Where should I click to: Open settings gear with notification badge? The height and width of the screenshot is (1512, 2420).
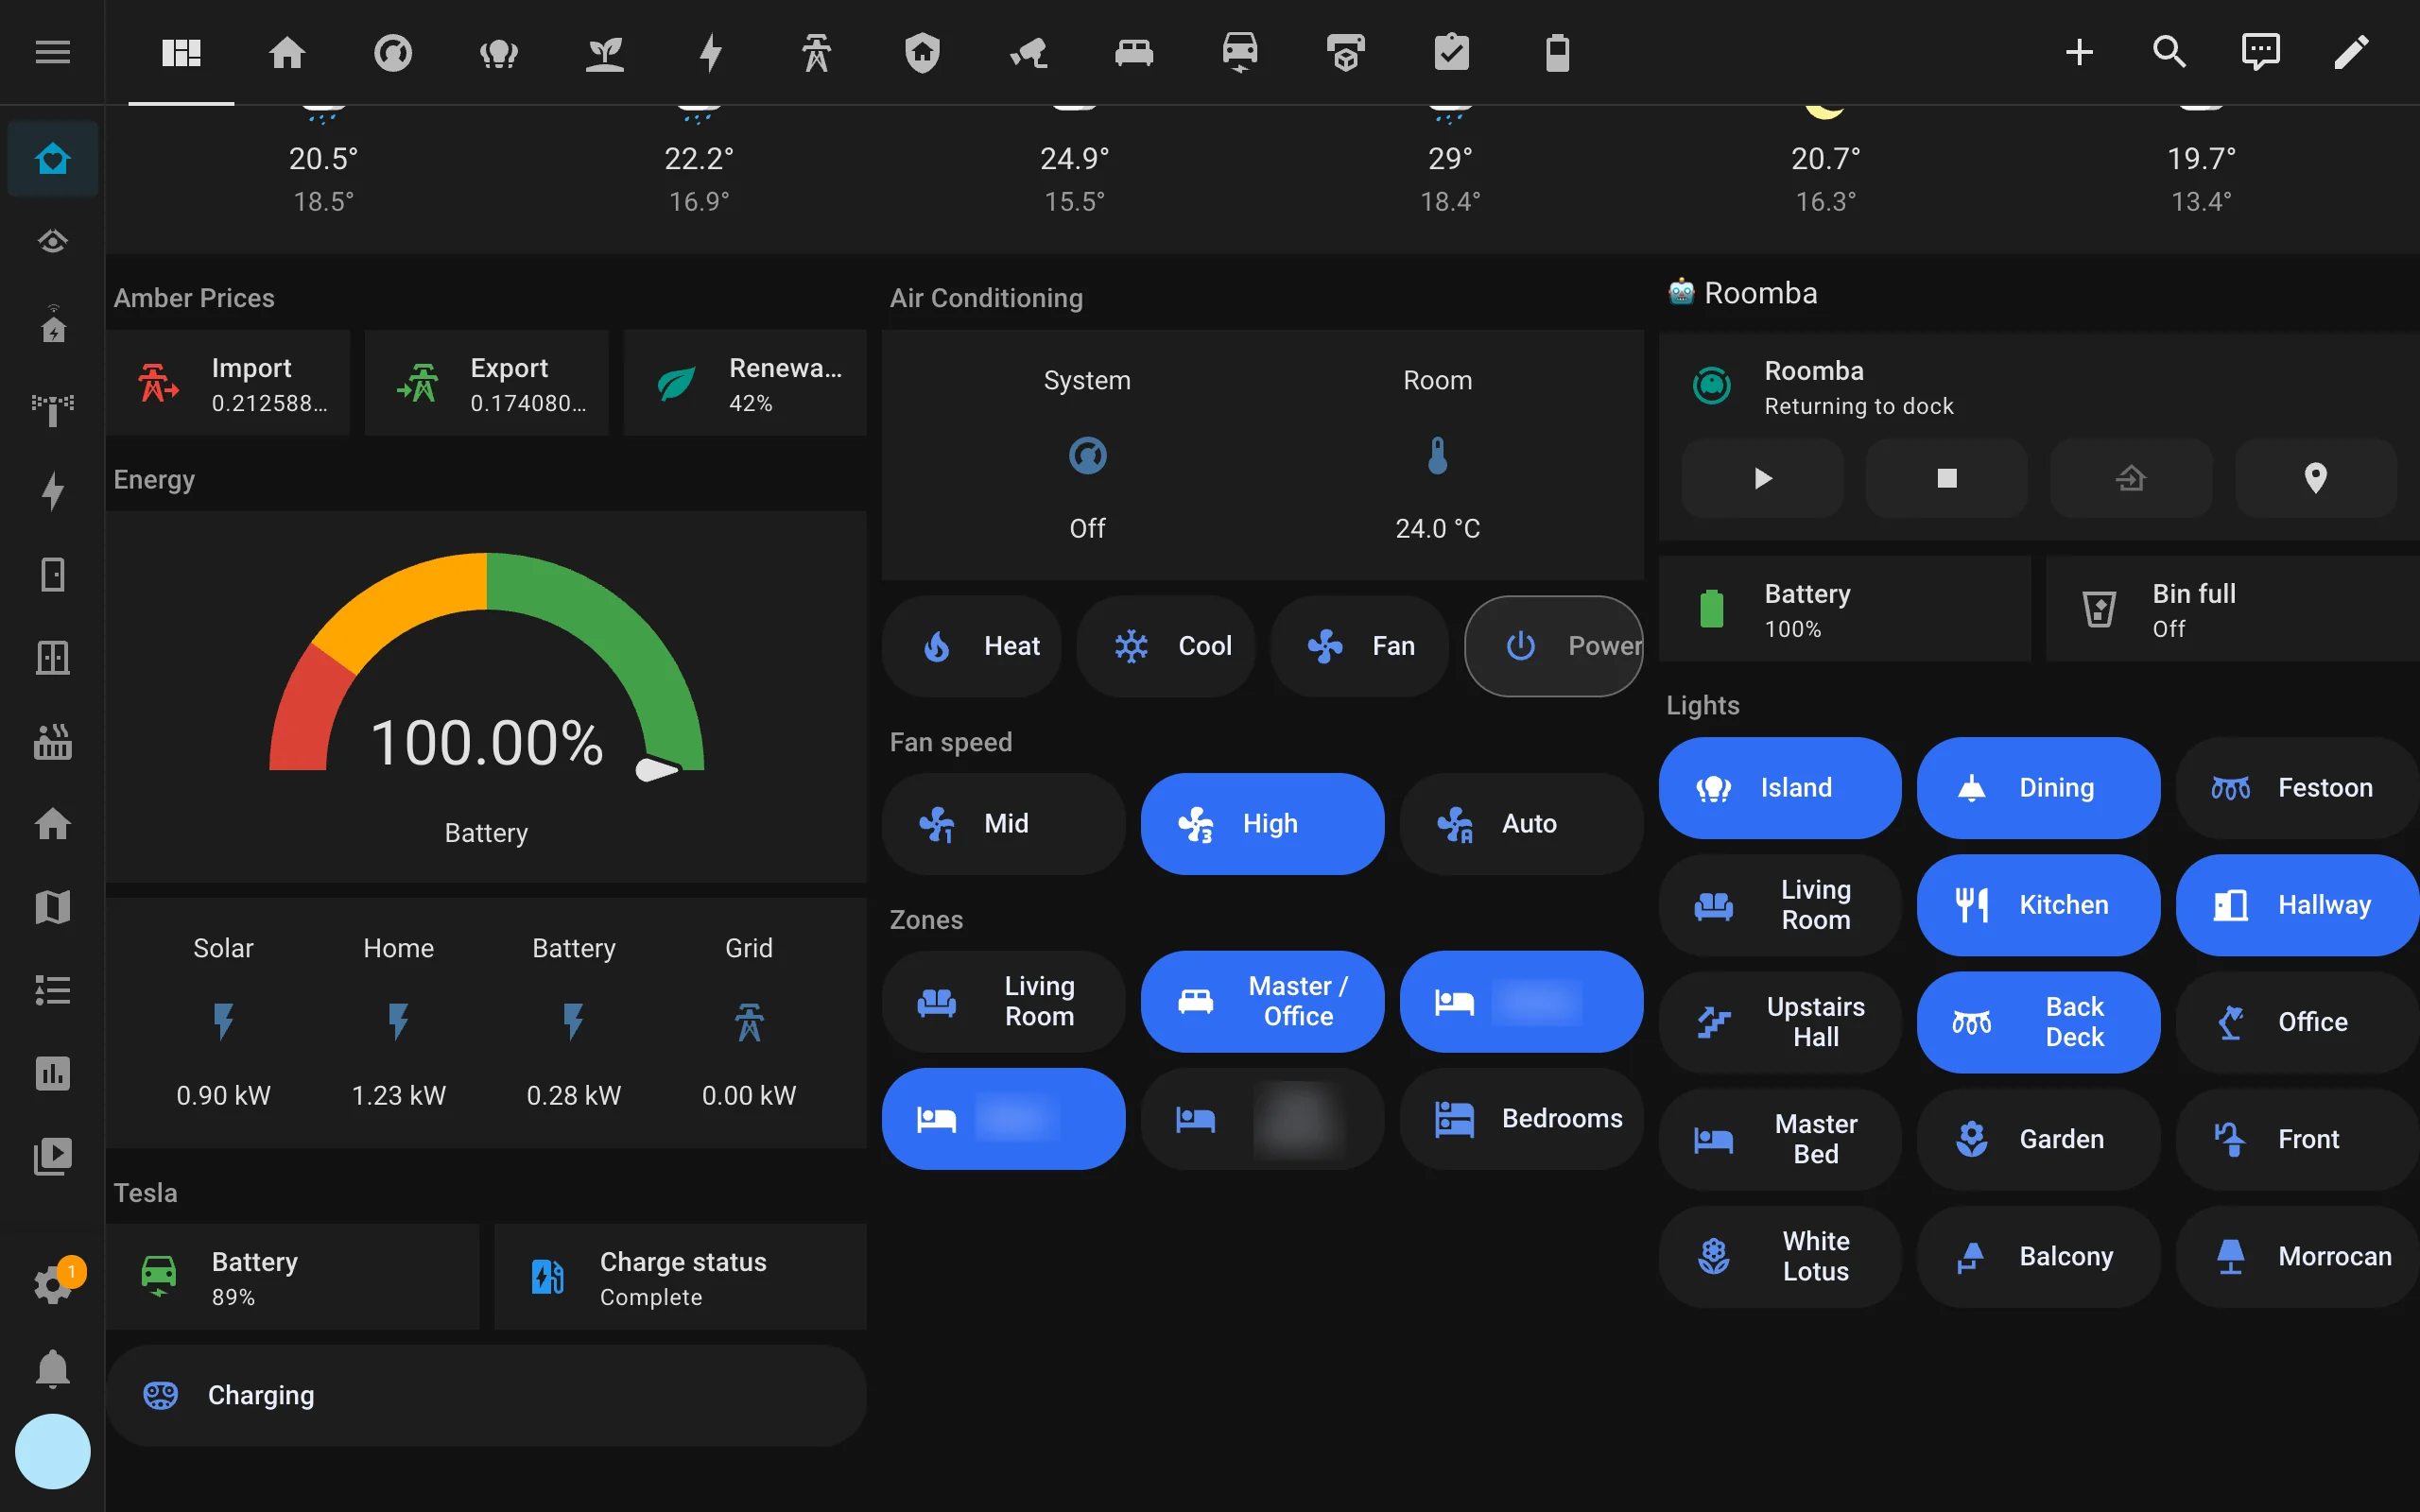tap(52, 1283)
